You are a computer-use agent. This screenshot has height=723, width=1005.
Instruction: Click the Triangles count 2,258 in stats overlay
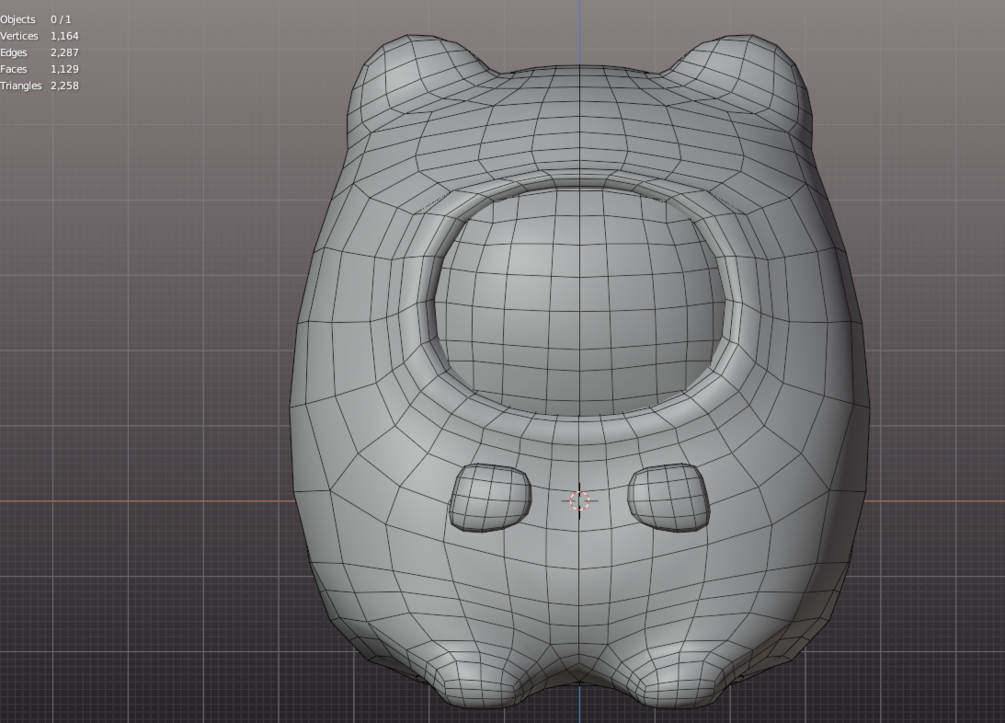pyautogui.click(x=65, y=86)
